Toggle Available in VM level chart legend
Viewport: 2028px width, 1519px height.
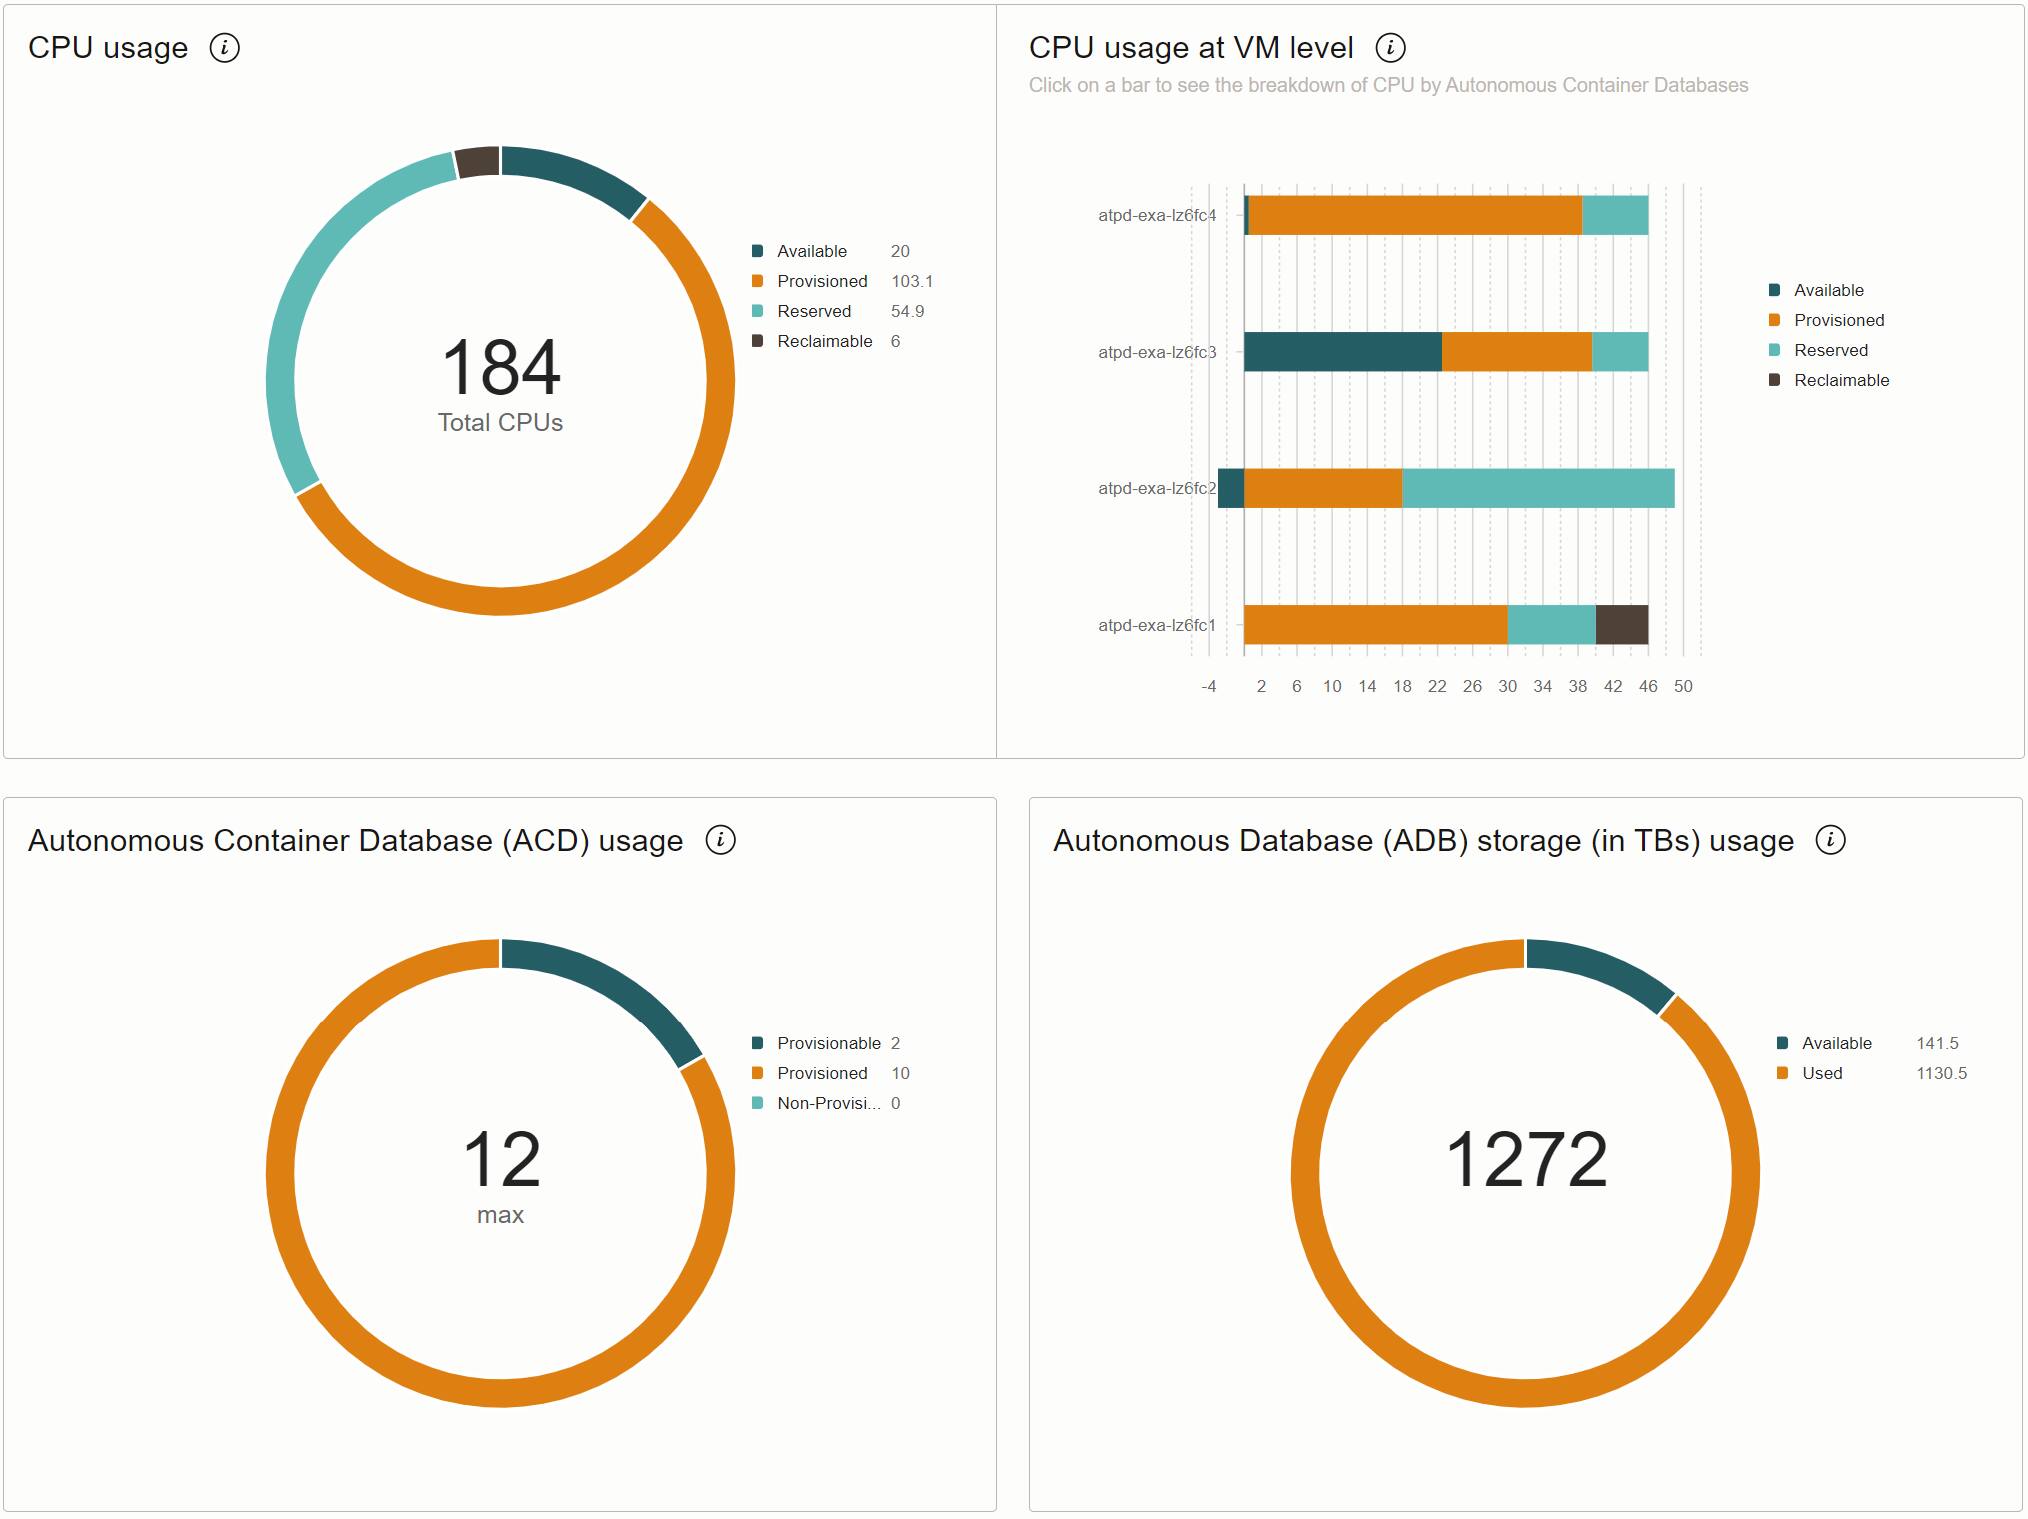1816,290
